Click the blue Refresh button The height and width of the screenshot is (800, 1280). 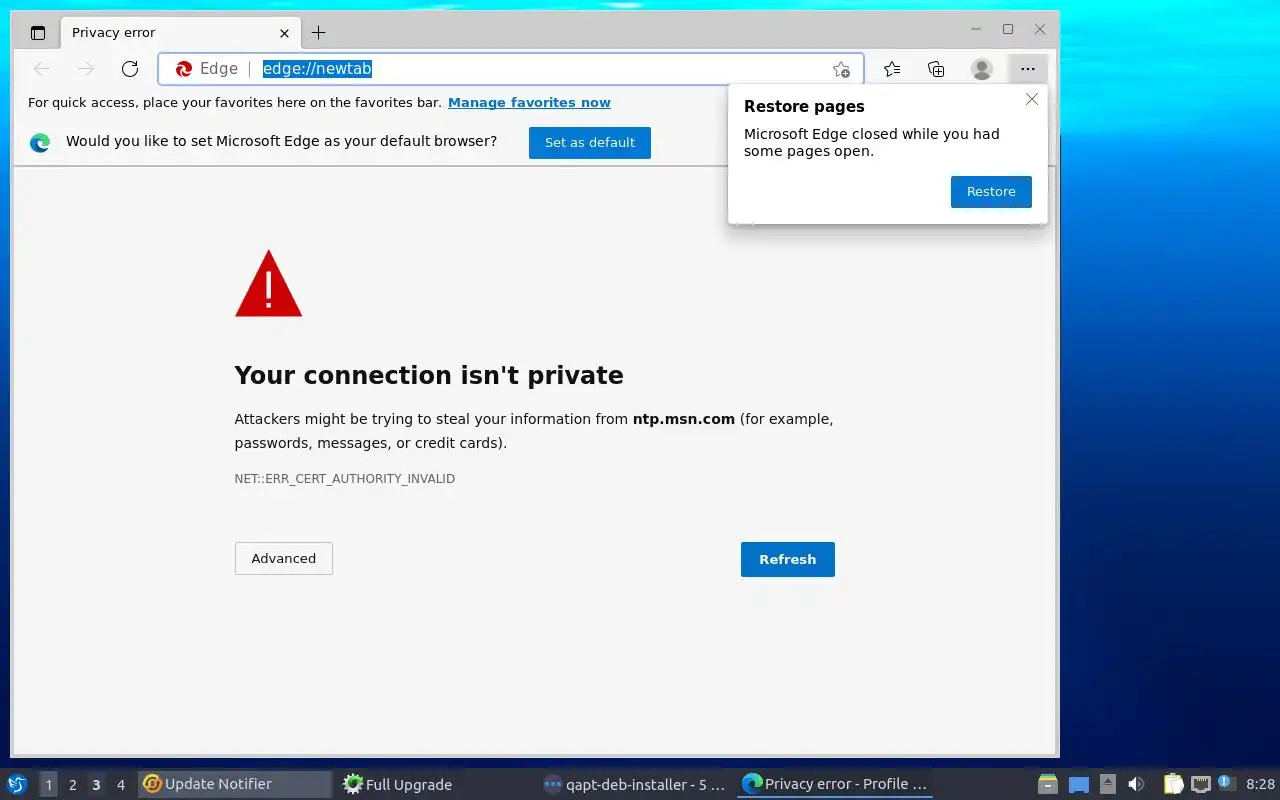click(x=788, y=559)
